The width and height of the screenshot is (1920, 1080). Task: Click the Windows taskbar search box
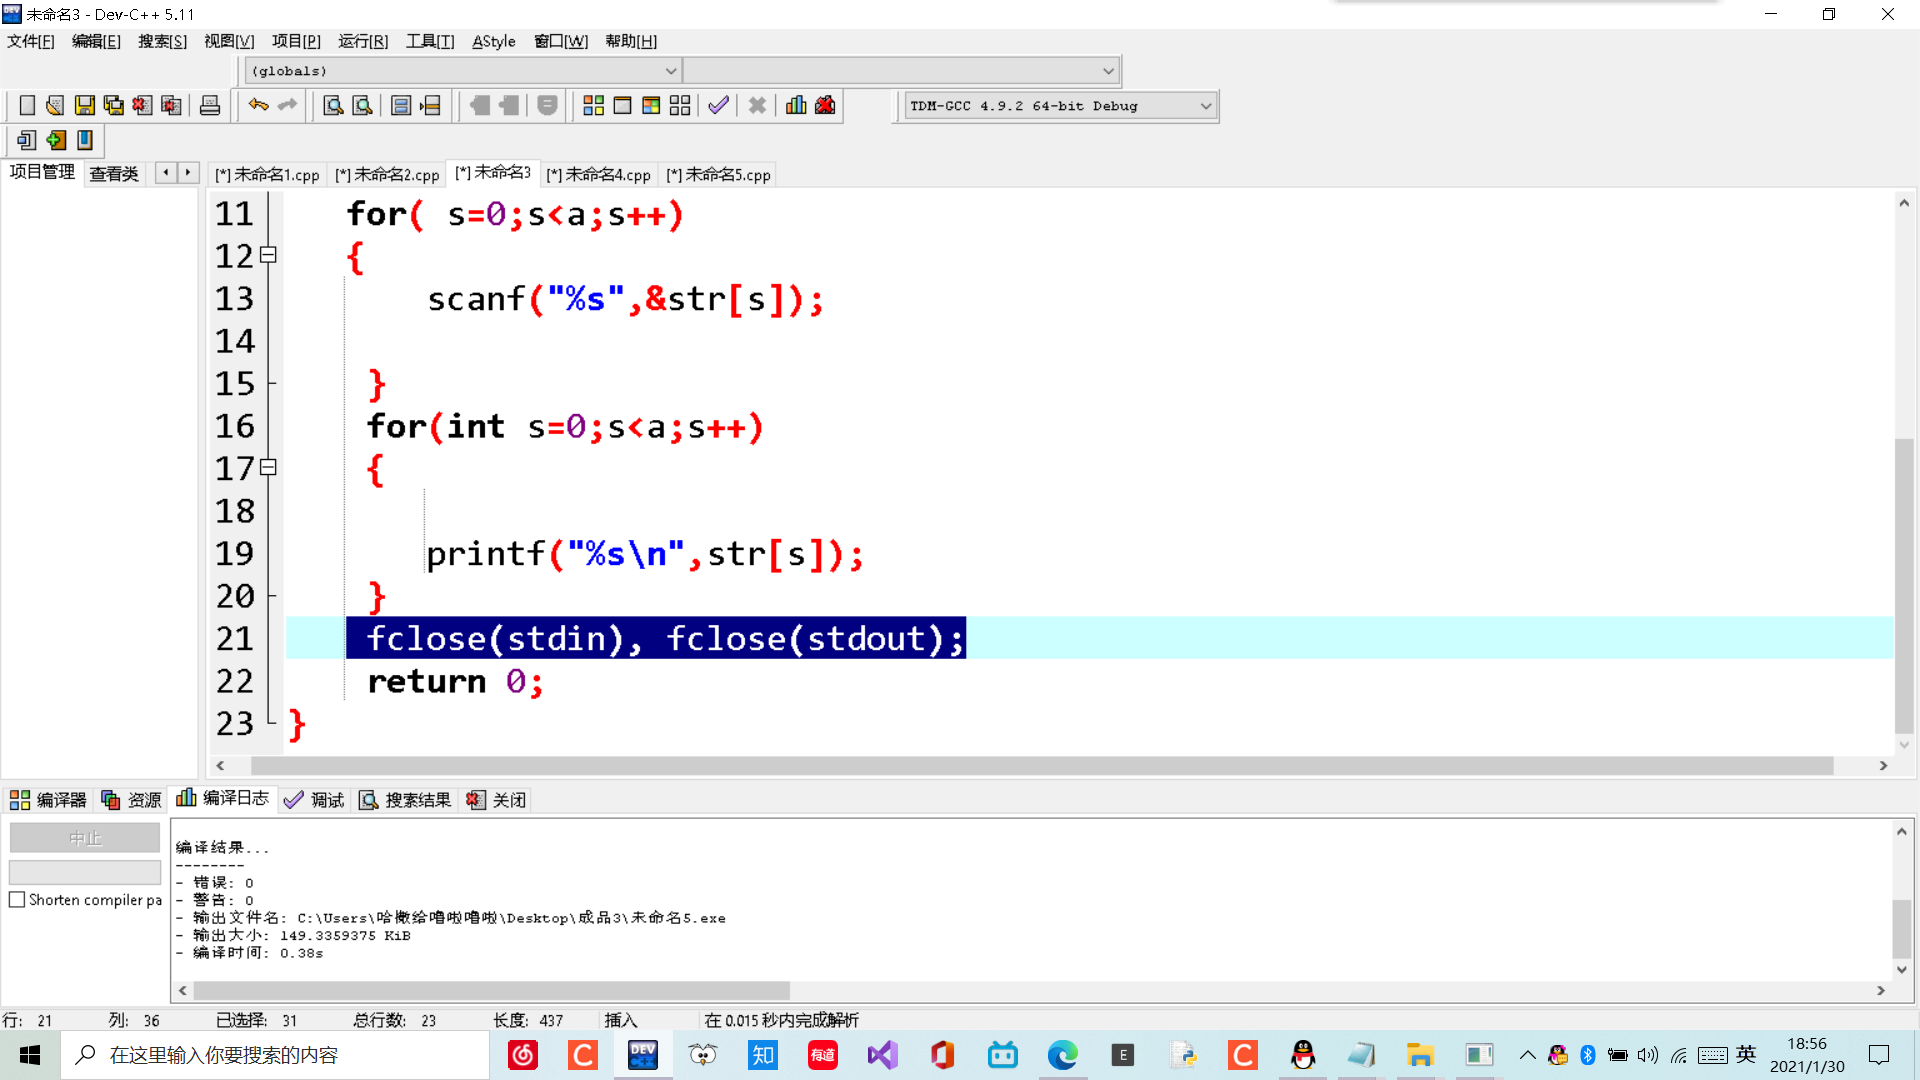click(276, 1055)
